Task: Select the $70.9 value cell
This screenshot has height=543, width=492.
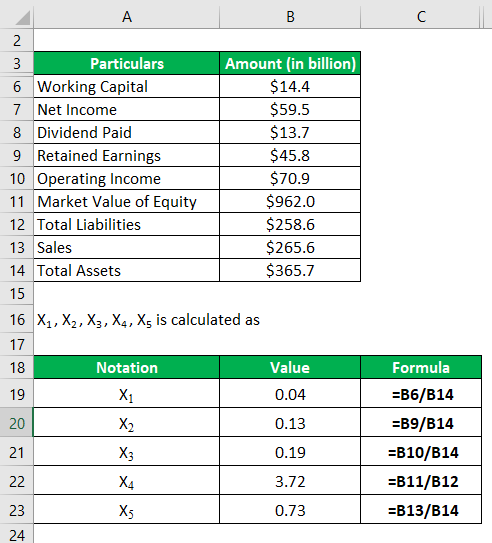Action: 290,179
